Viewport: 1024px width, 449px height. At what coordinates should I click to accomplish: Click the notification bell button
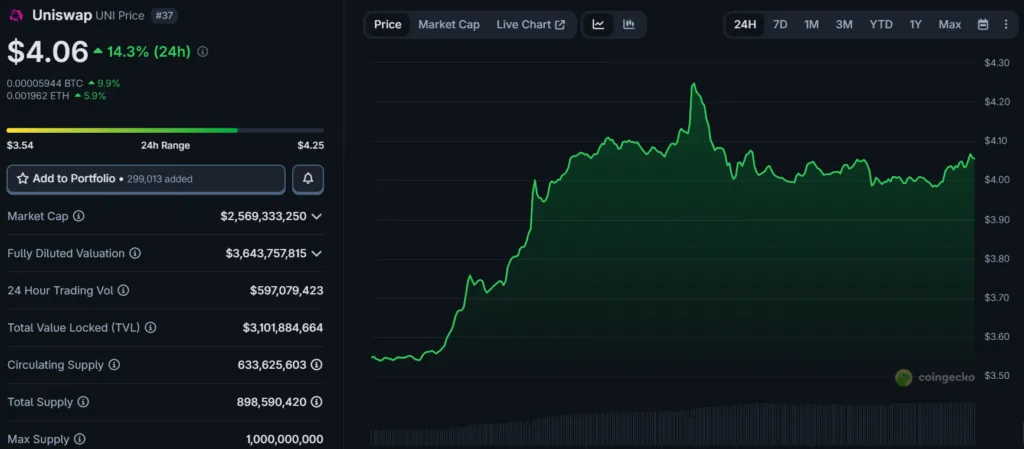click(x=308, y=179)
